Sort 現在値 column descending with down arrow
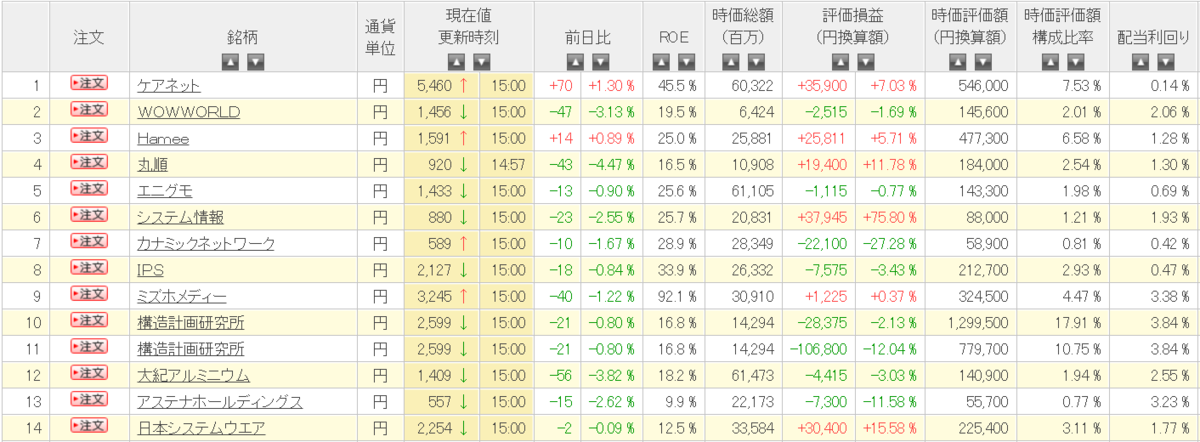The image size is (1200, 442). point(482,62)
